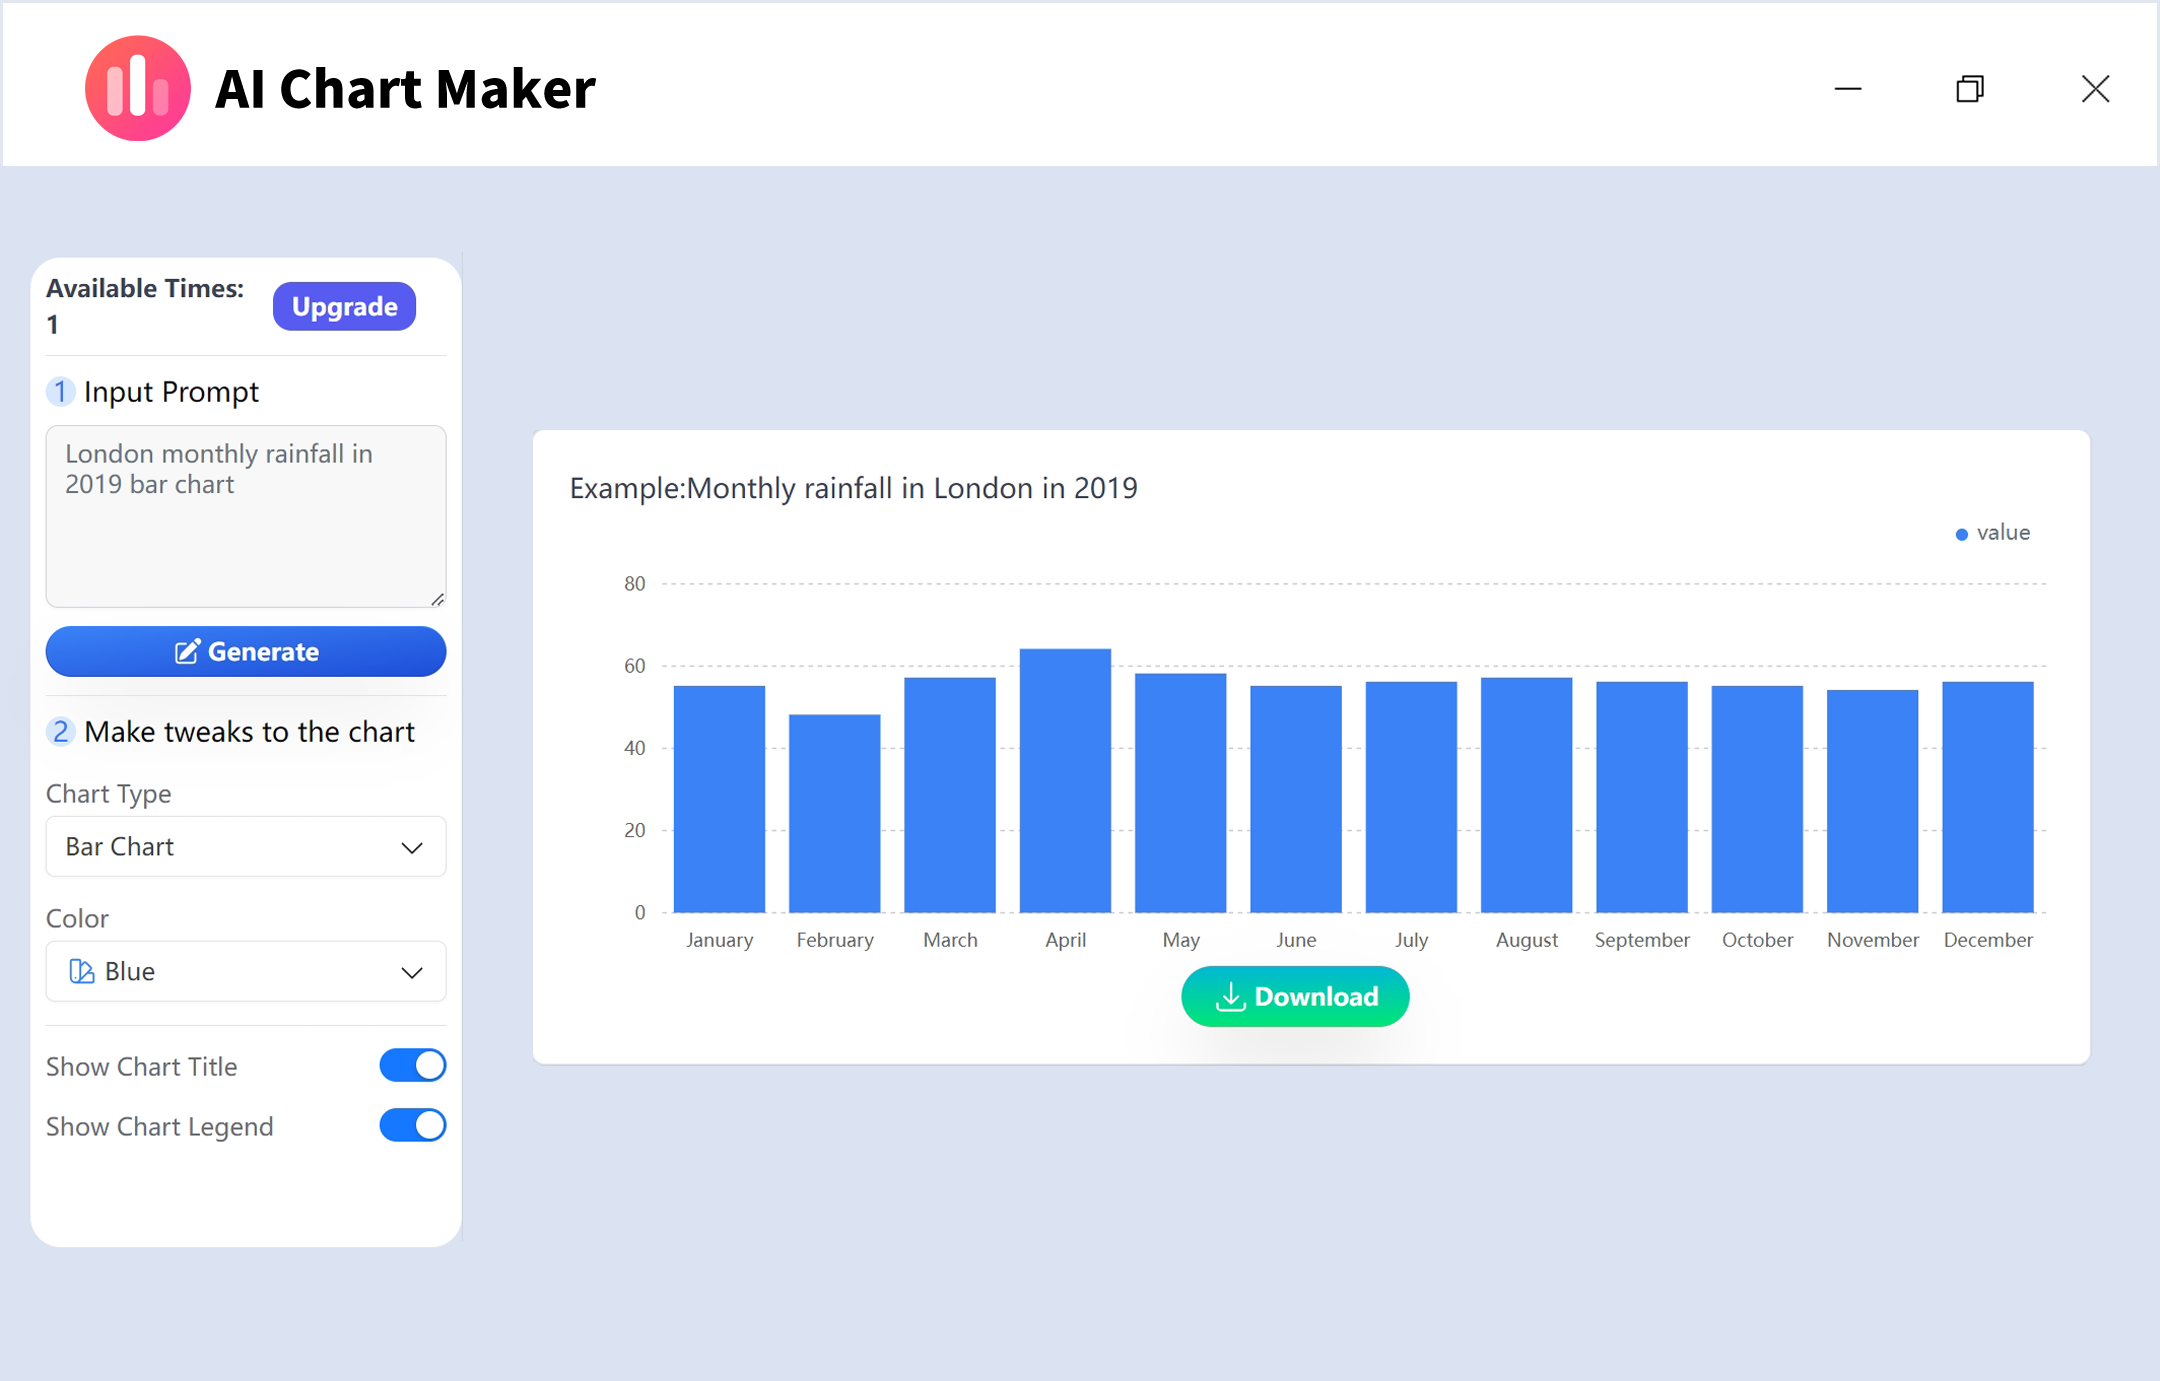2160x1381 pixels.
Task: Click the chevron arrow of Bar Chart selector
Action: coord(412,848)
